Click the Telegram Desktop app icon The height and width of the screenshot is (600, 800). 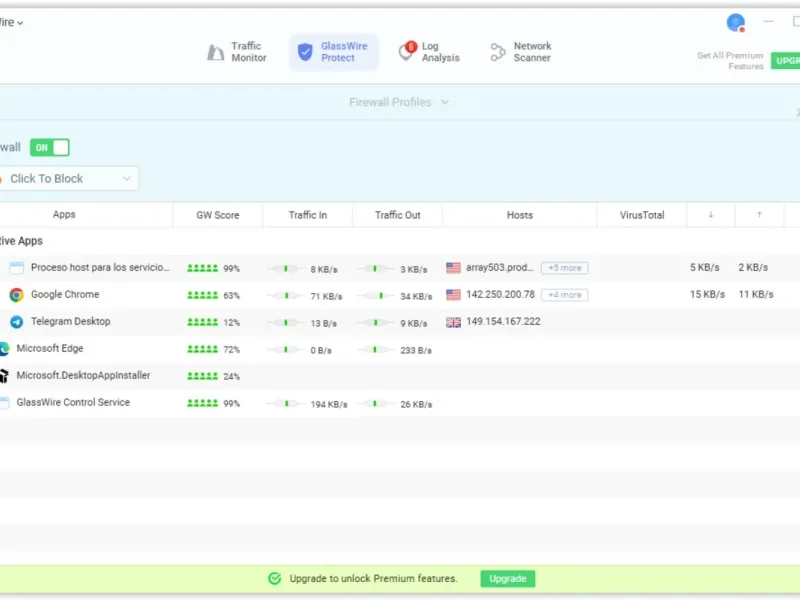[16, 322]
